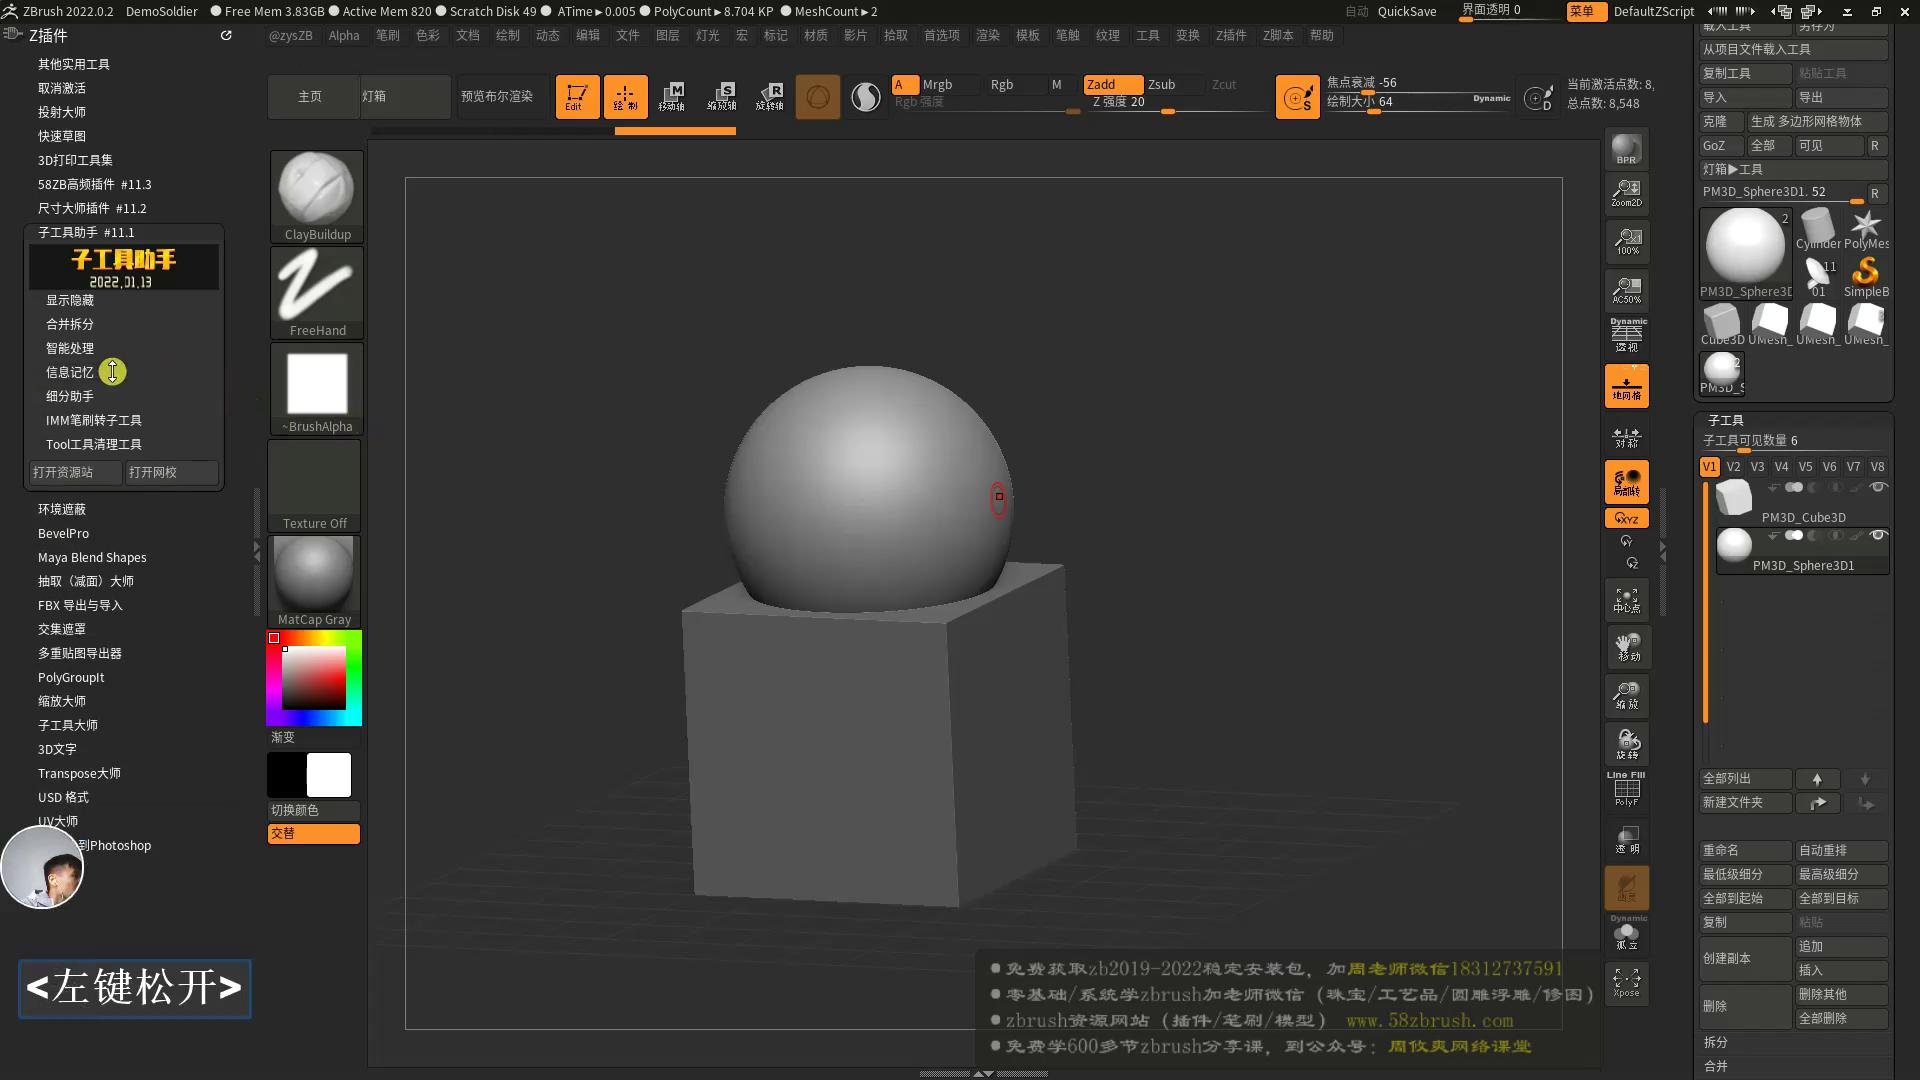The width and height of the screenshot is (1920, 1080).
Task: Click the Line Fill PolyF icon
Action: (x=1626, y=788)
